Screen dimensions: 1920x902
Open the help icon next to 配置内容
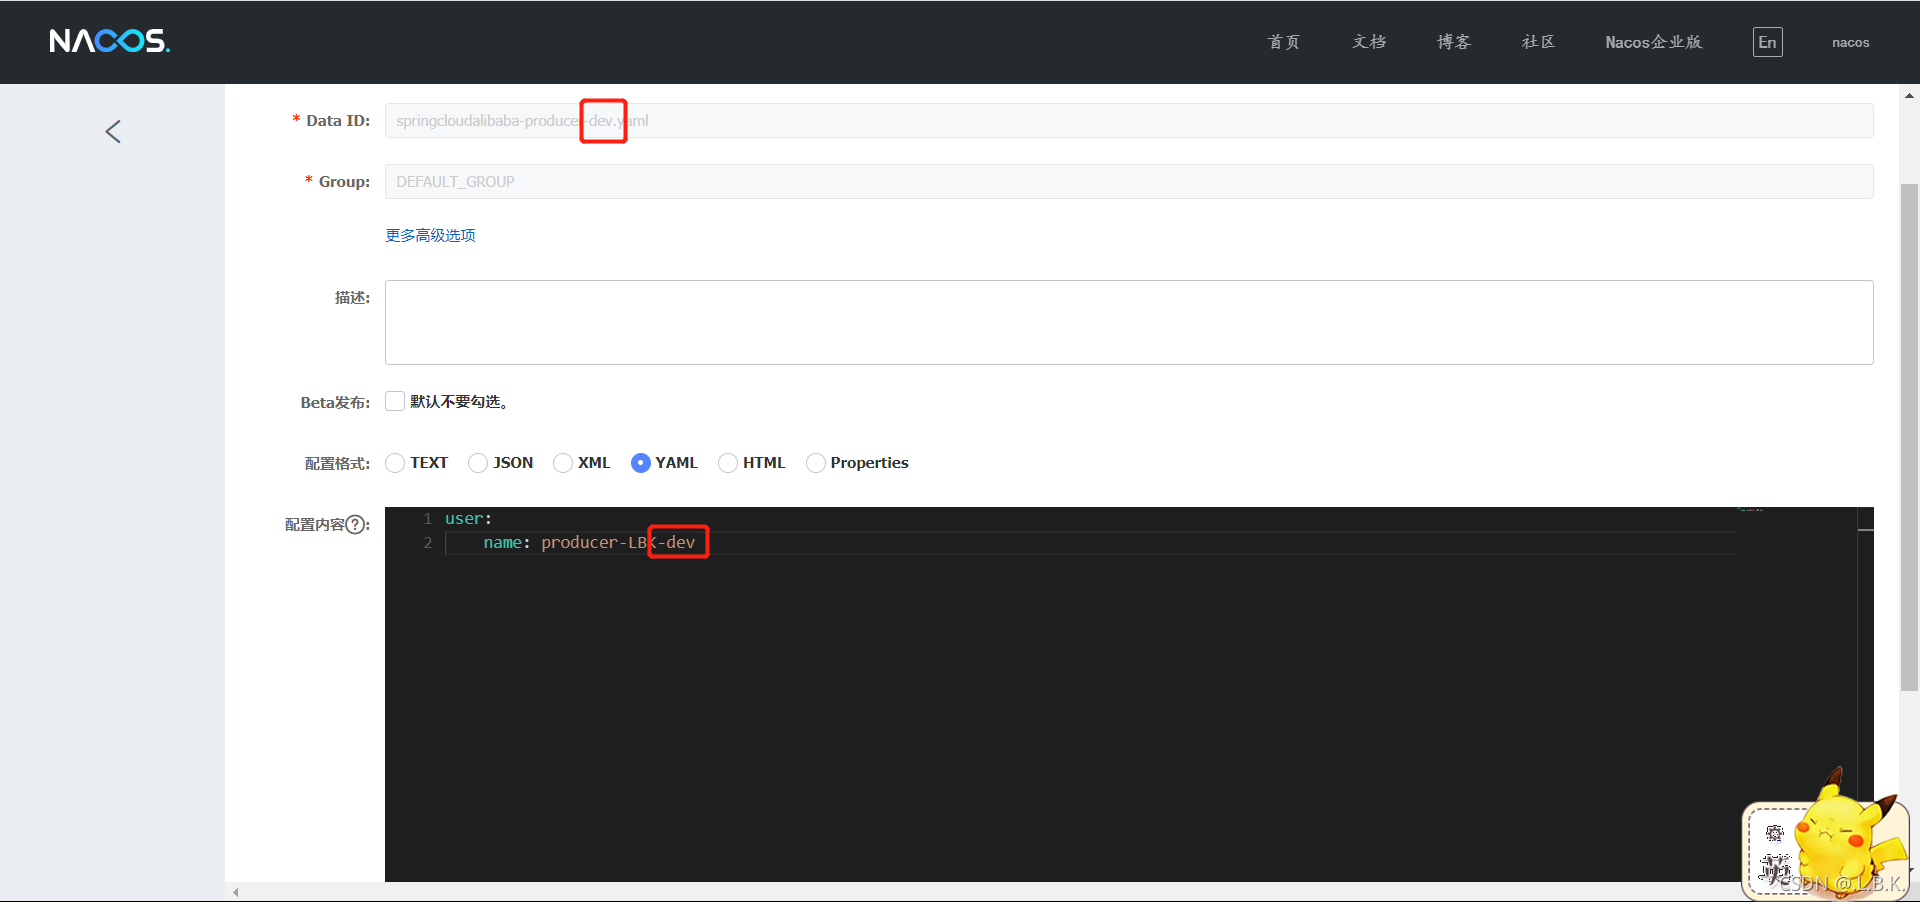point(355,525)
